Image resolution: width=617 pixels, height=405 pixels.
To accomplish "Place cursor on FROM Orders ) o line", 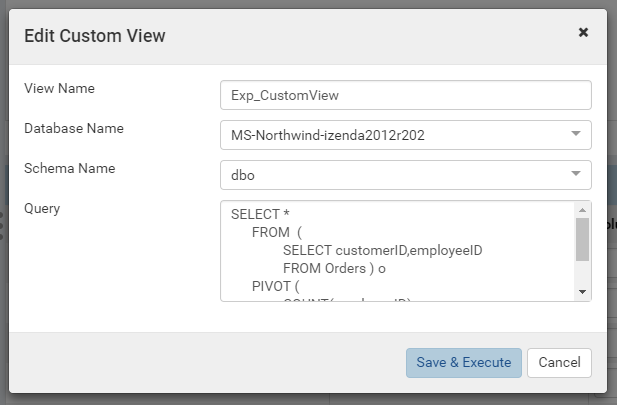I will pos(334,268).
